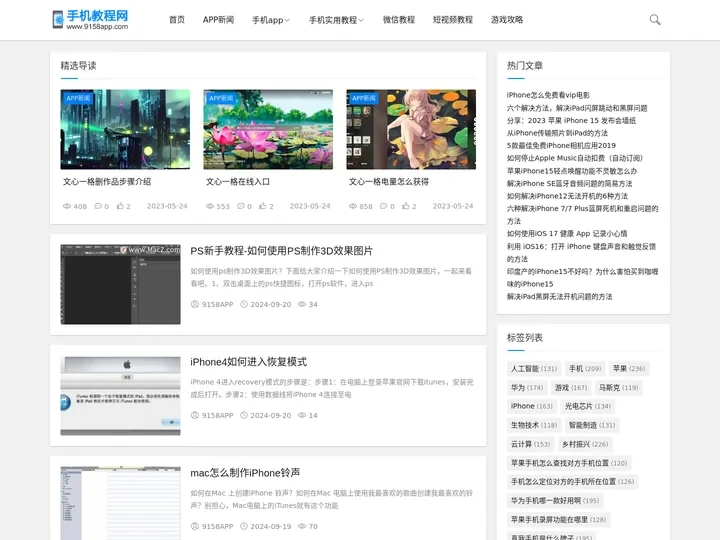Click the views eye icon beside 408
The image size is (720, 540).
67,206
